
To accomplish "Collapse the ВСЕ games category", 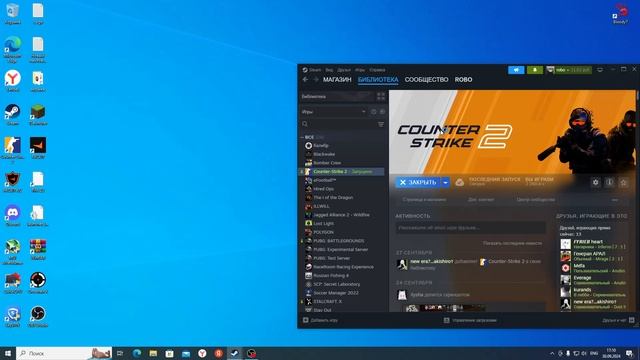I will tap(302, 137).
